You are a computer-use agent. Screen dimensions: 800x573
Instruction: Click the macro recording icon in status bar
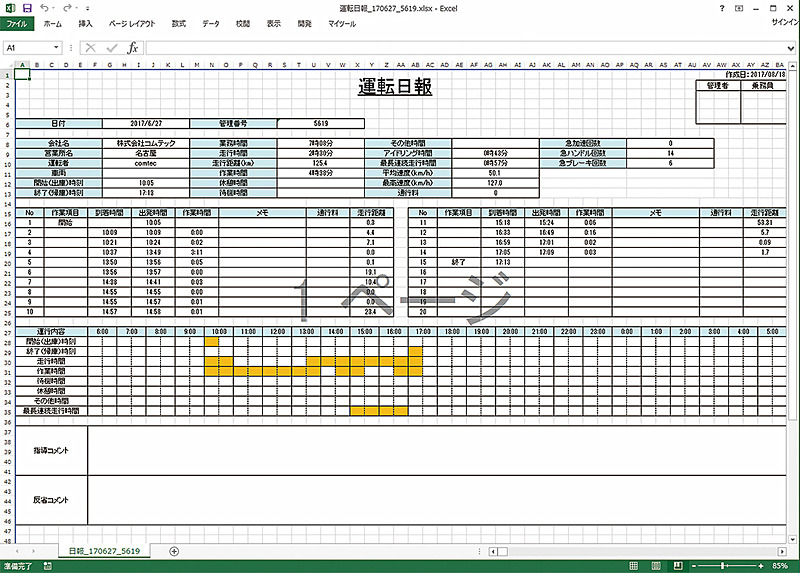[47, 566]
